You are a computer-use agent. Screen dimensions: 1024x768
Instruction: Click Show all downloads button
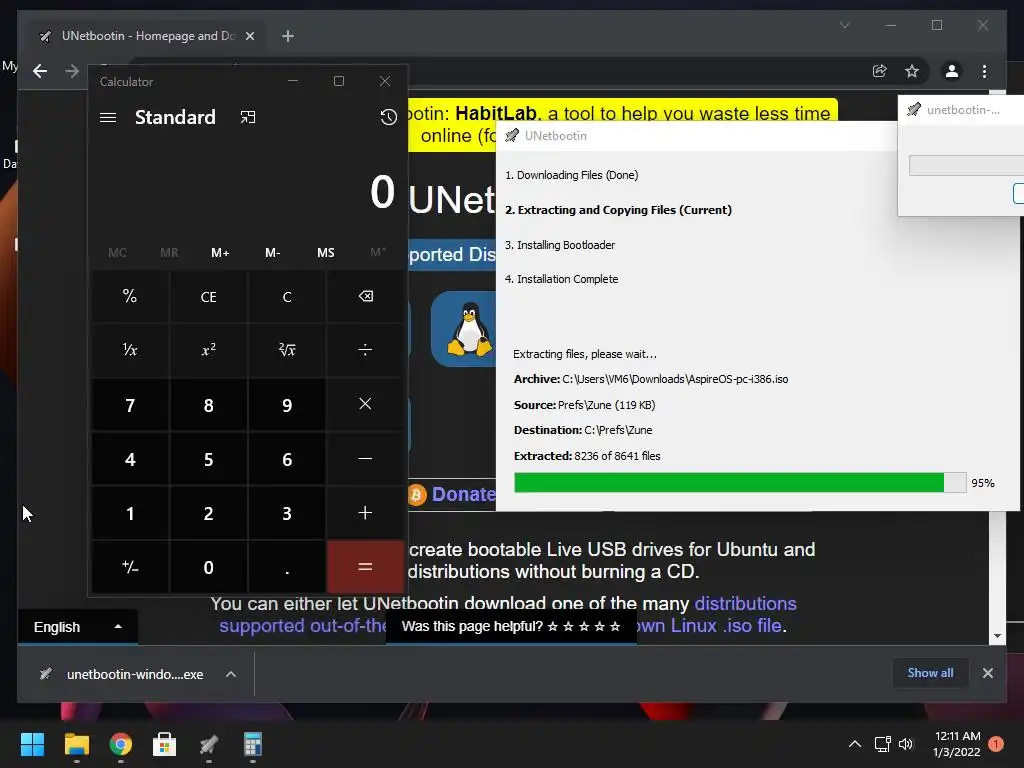click(930, 673)
